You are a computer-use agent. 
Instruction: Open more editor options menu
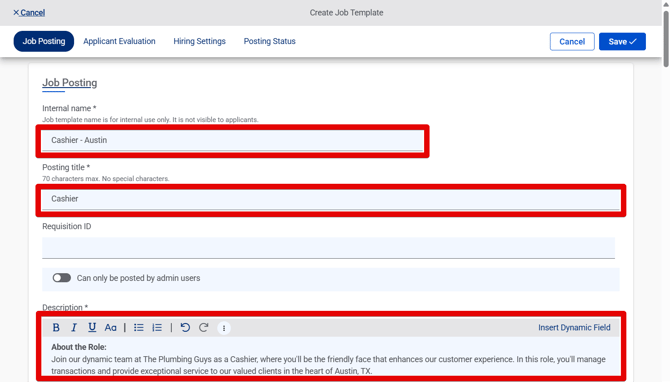tap(224, 328)
